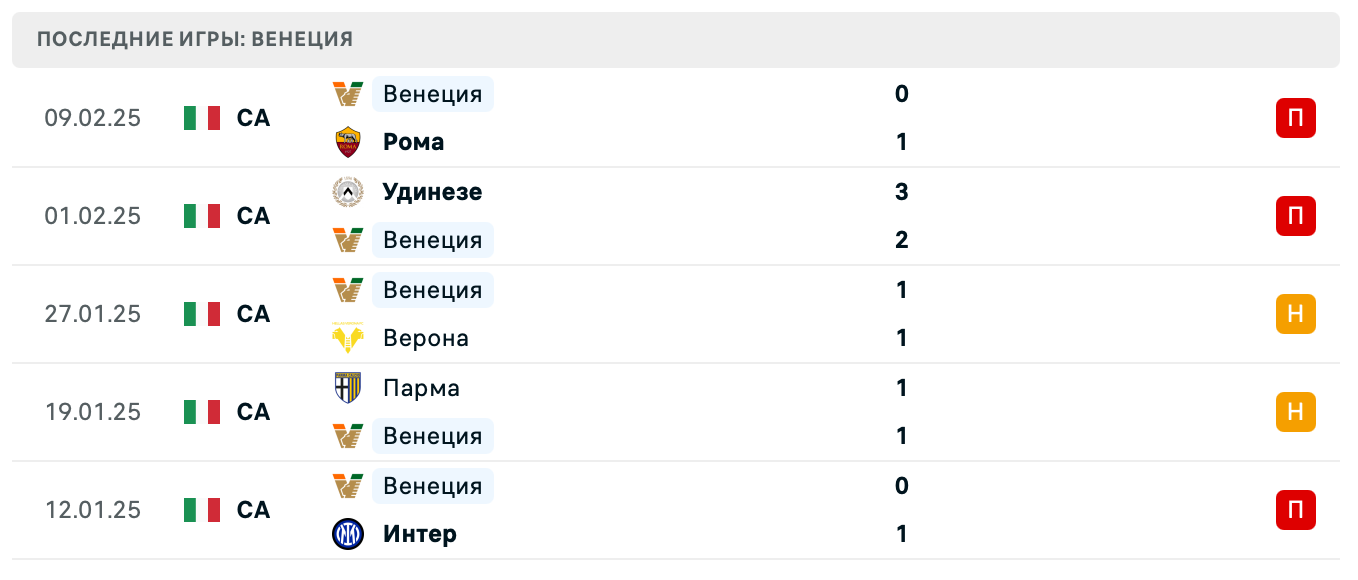
Task: Open the Венеция team page from the Roma match
Action: pos(432,94)
